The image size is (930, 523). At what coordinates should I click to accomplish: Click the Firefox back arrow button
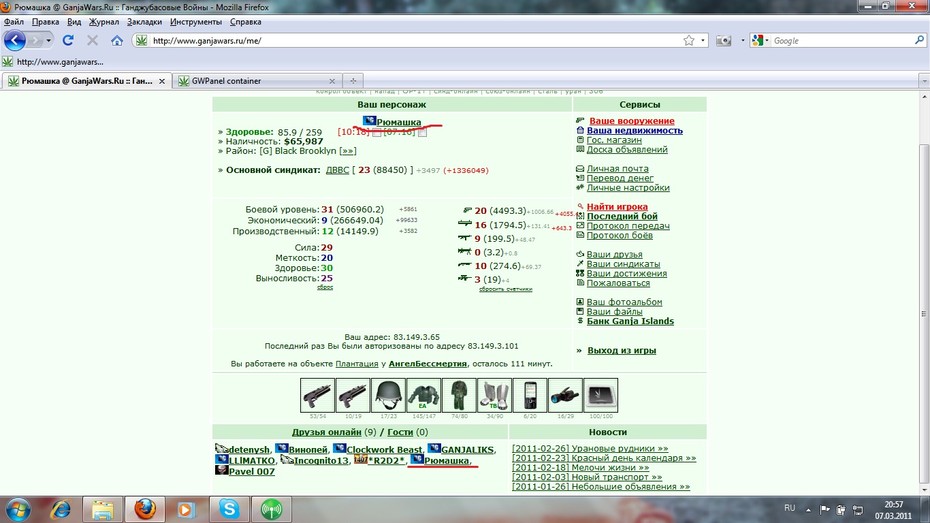coord(15,40)
